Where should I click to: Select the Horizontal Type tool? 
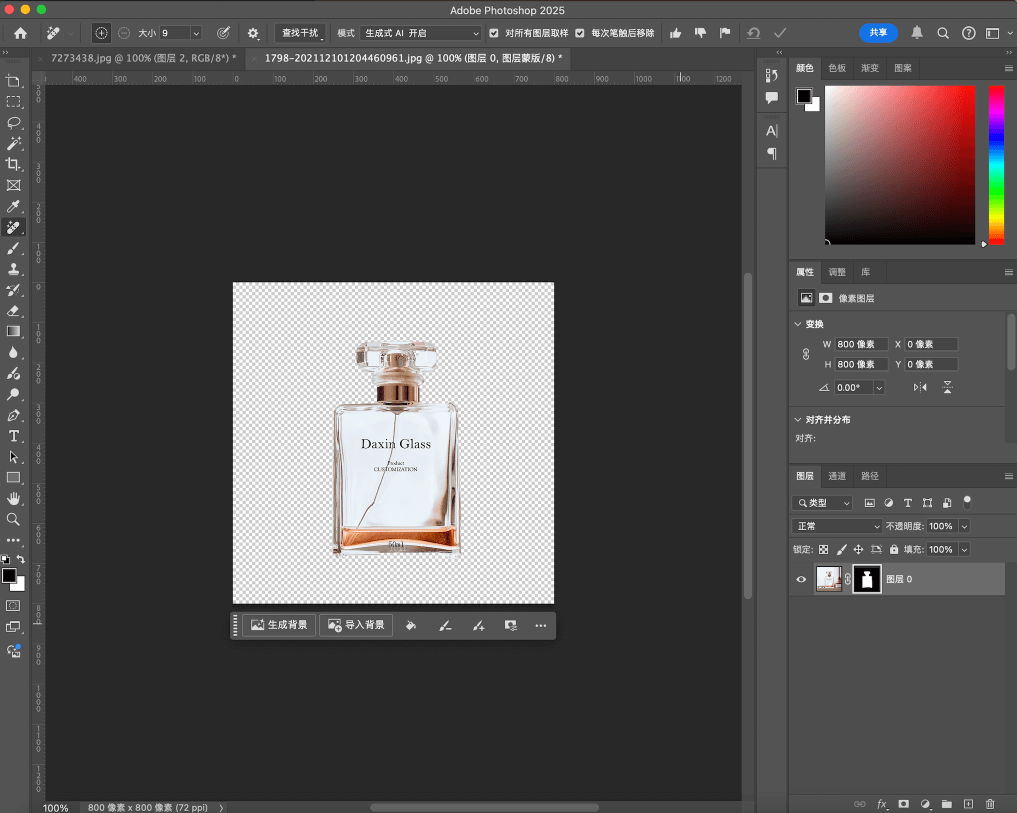(13, 436)
